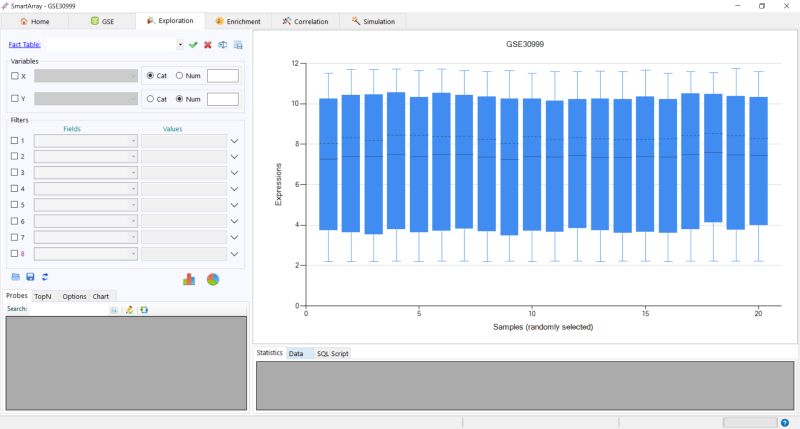Open the Options sub-tab
Viewport: 800px width, 429px height.
tap(74, 296)
